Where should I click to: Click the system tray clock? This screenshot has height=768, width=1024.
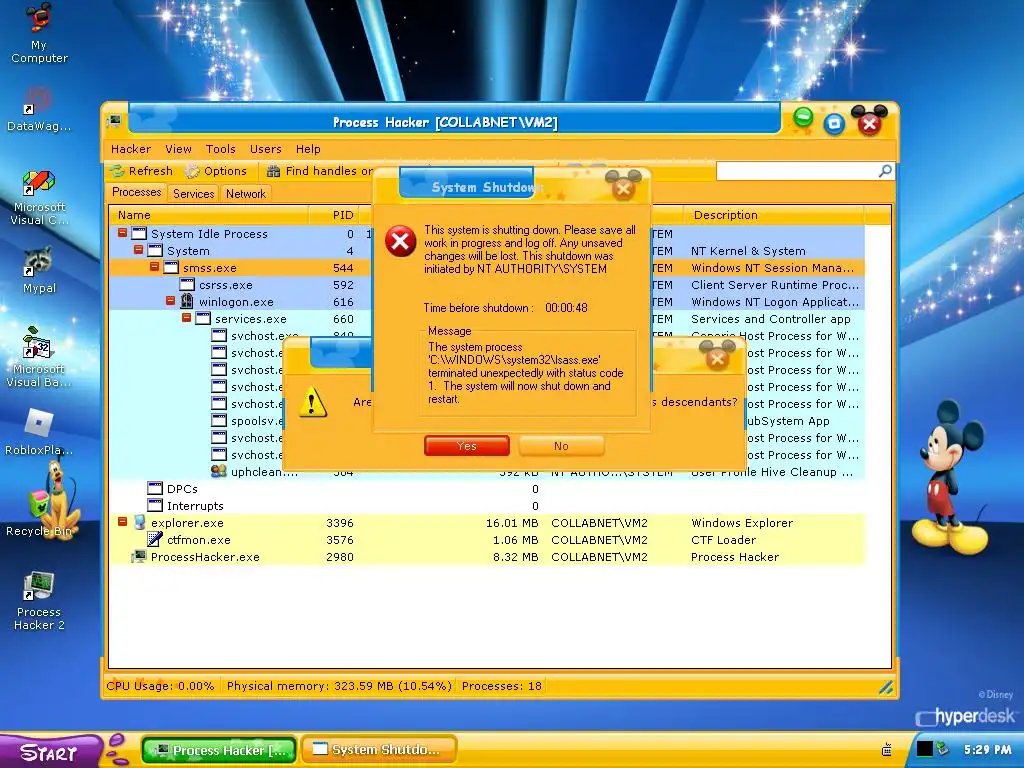[x=987, y=749]
